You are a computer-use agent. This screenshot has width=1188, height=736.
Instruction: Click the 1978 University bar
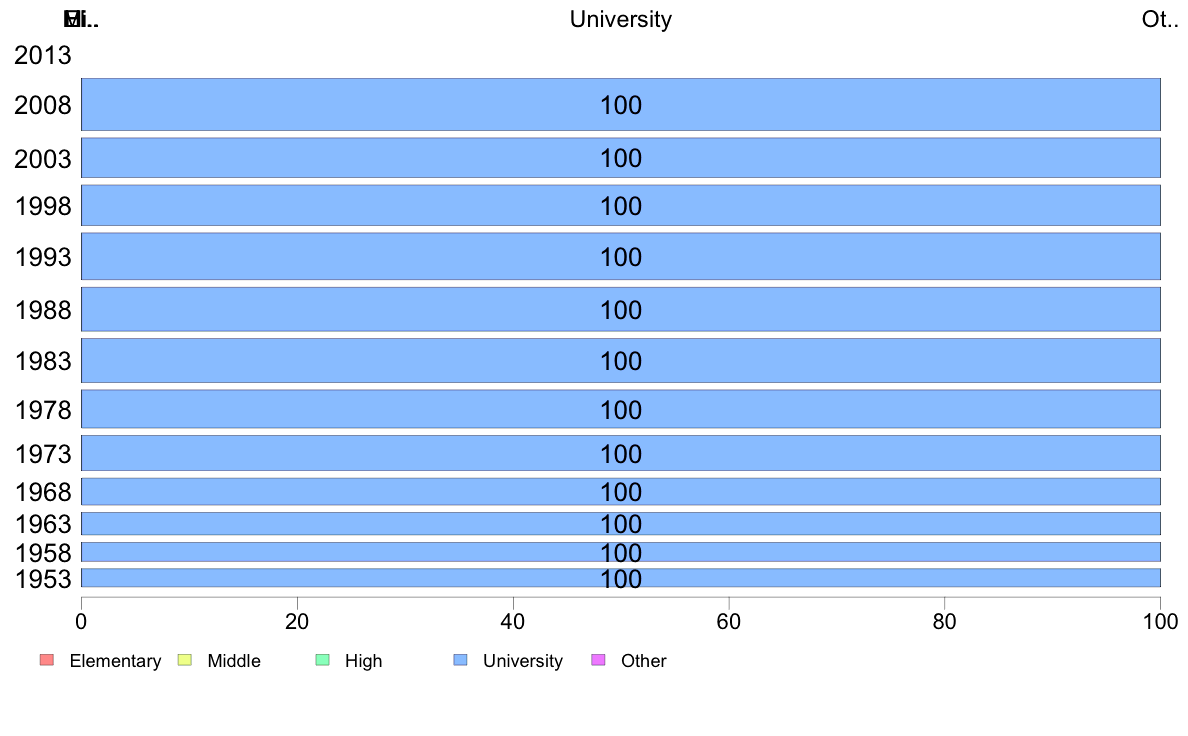tap(621, 409)
